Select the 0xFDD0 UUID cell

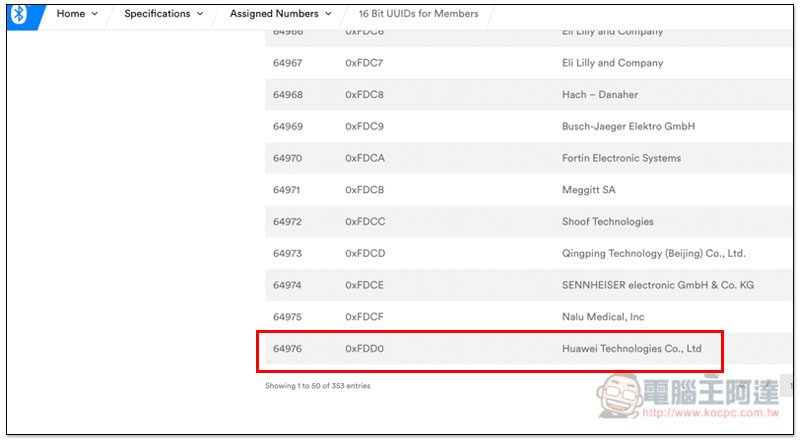(x=365, y=349)
